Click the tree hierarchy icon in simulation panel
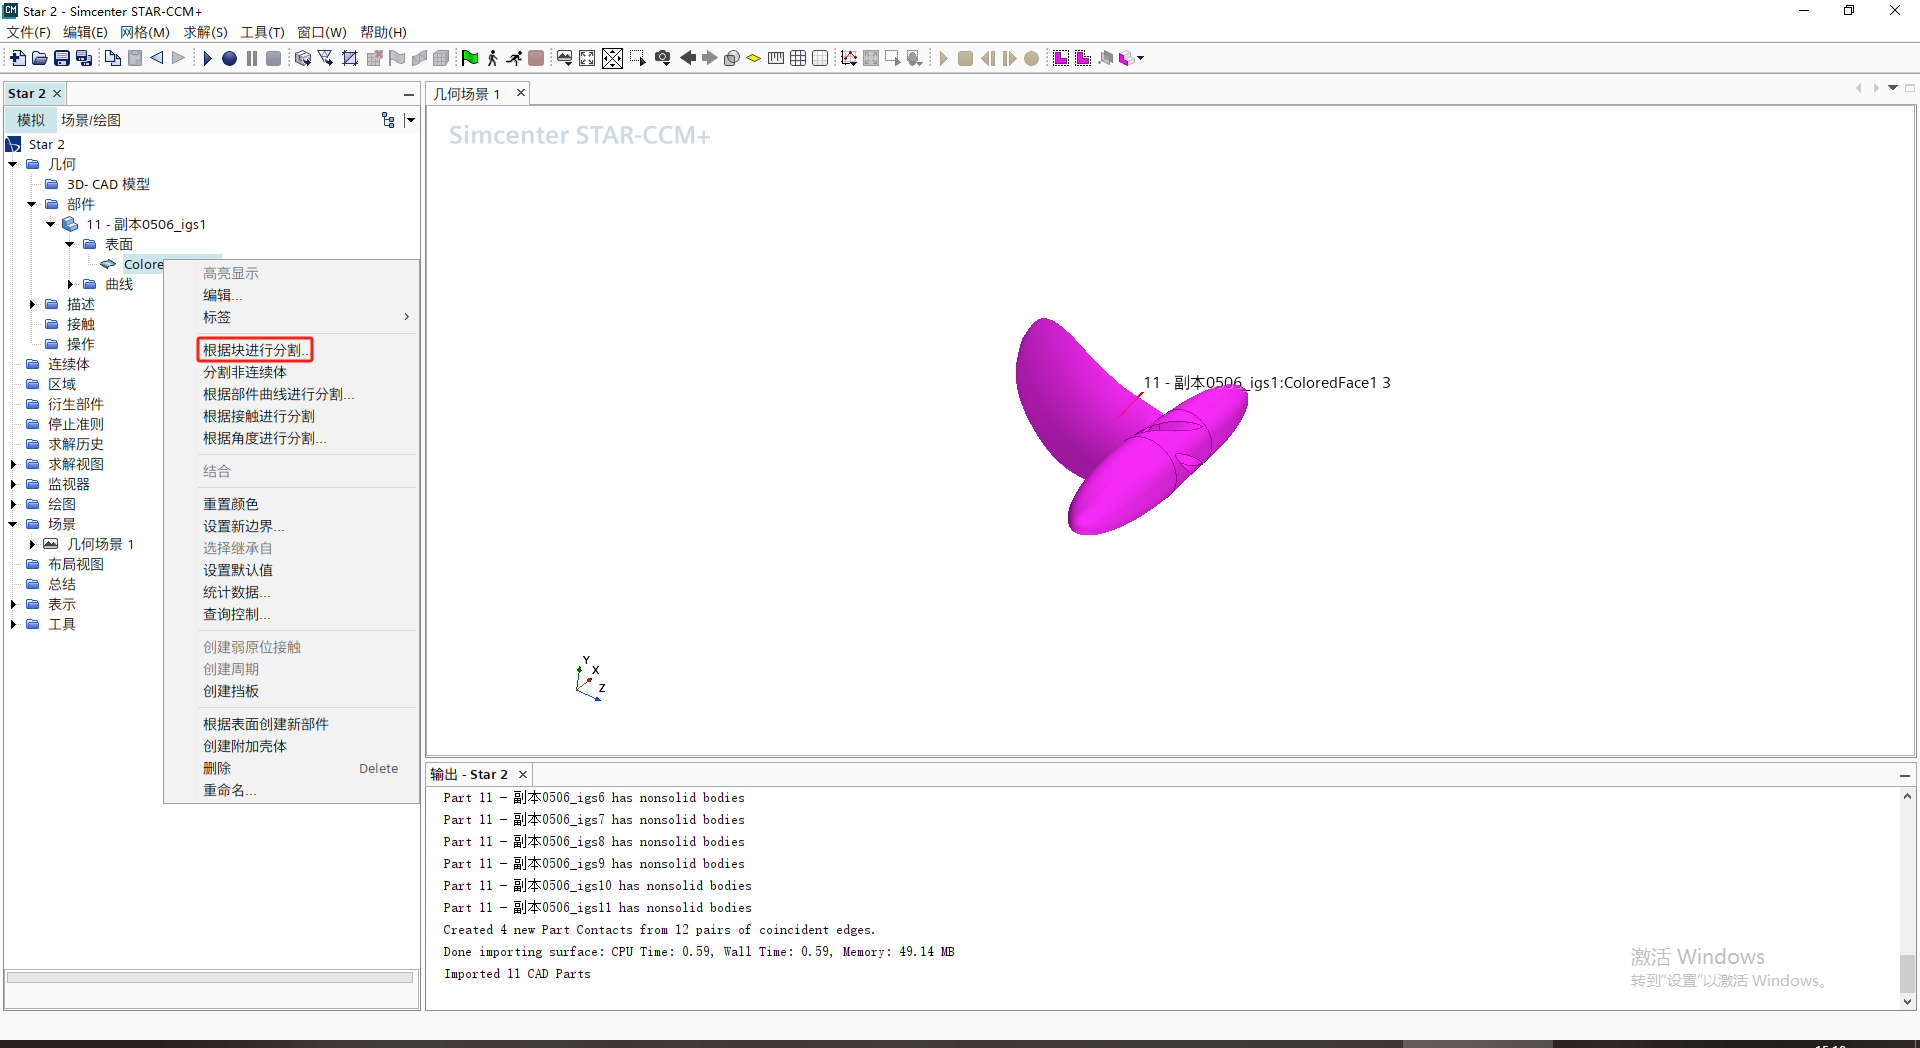The width and height of the screenshot is (1920, 1048). [x=388, y=120]
